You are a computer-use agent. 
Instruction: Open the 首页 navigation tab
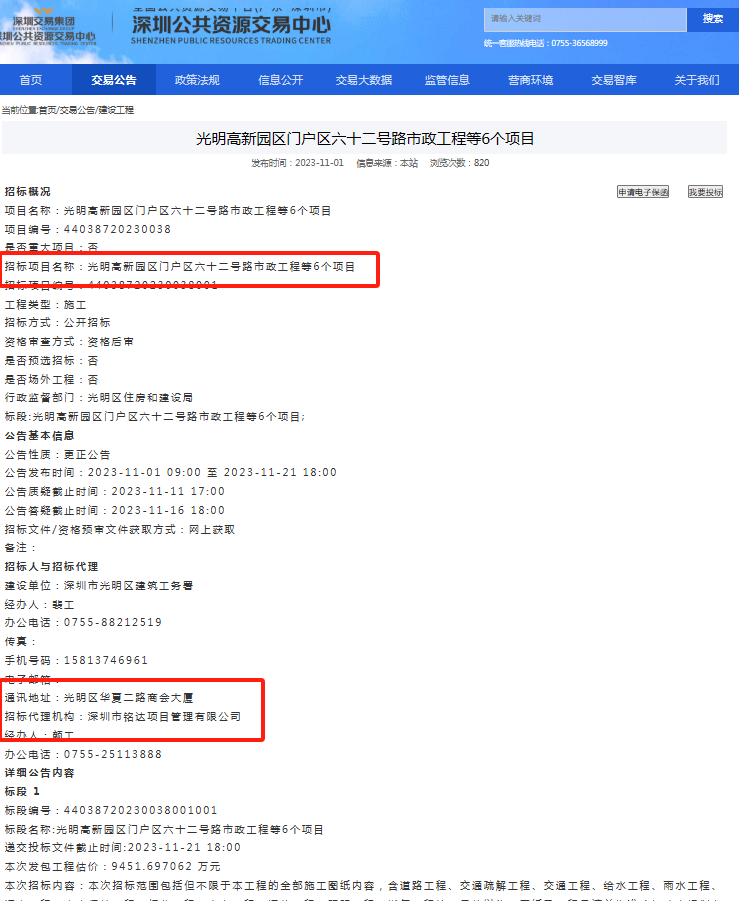click(x=31, y=80)
